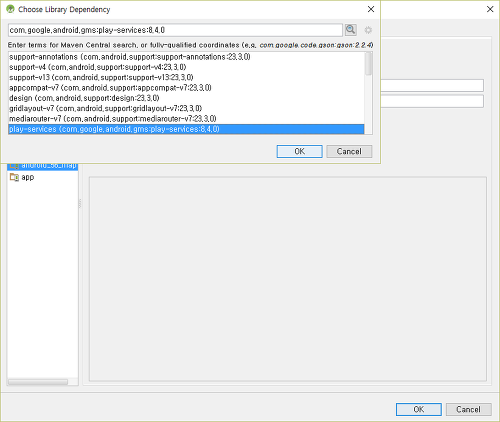
Task: Select support-v13 library row
Action: click(186, 78)
